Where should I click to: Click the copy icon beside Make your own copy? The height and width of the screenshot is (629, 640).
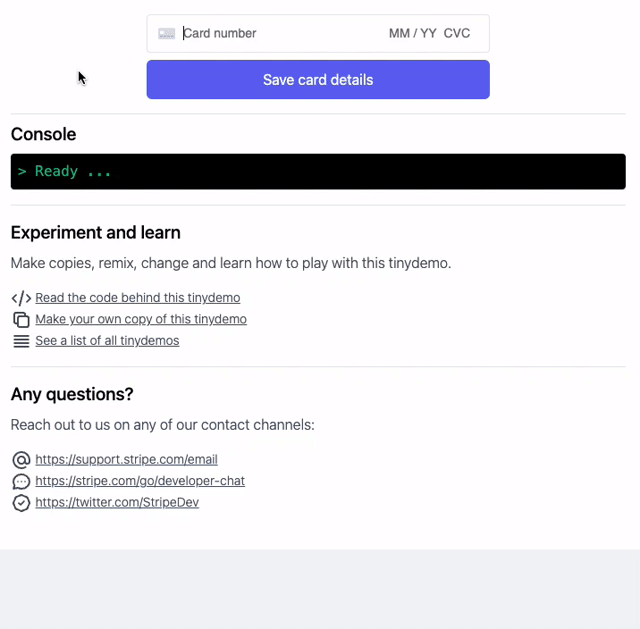pyautogui.click(x=21, y=320)
